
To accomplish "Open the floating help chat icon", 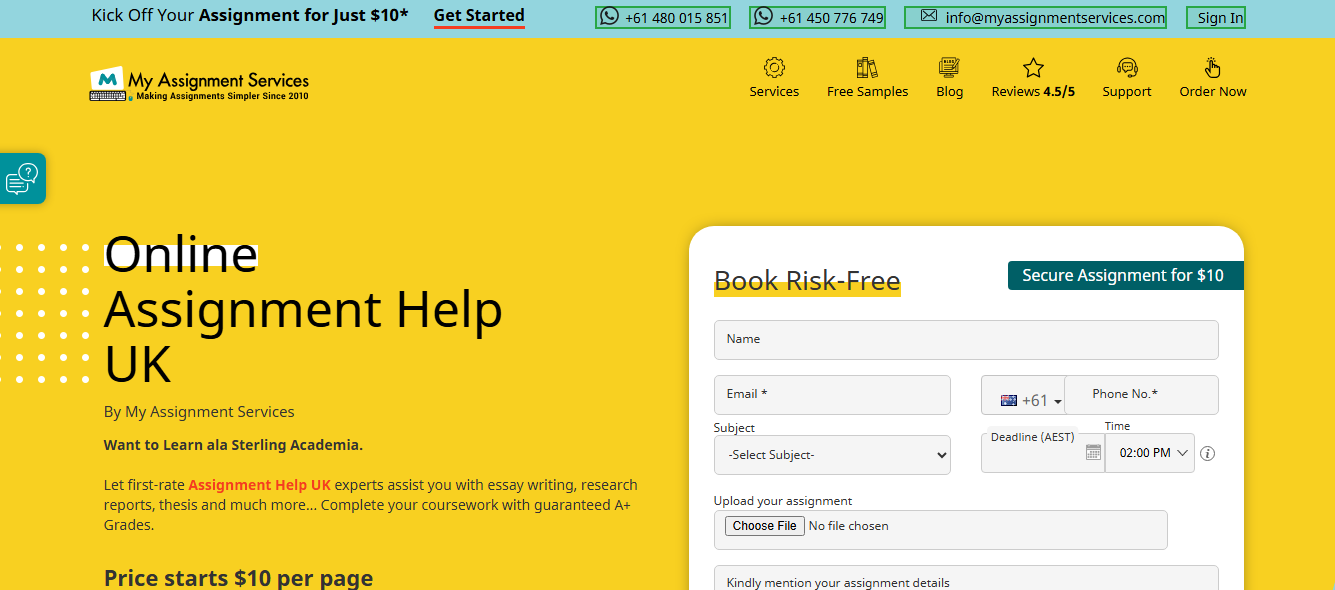I will [x=22, y=179].
